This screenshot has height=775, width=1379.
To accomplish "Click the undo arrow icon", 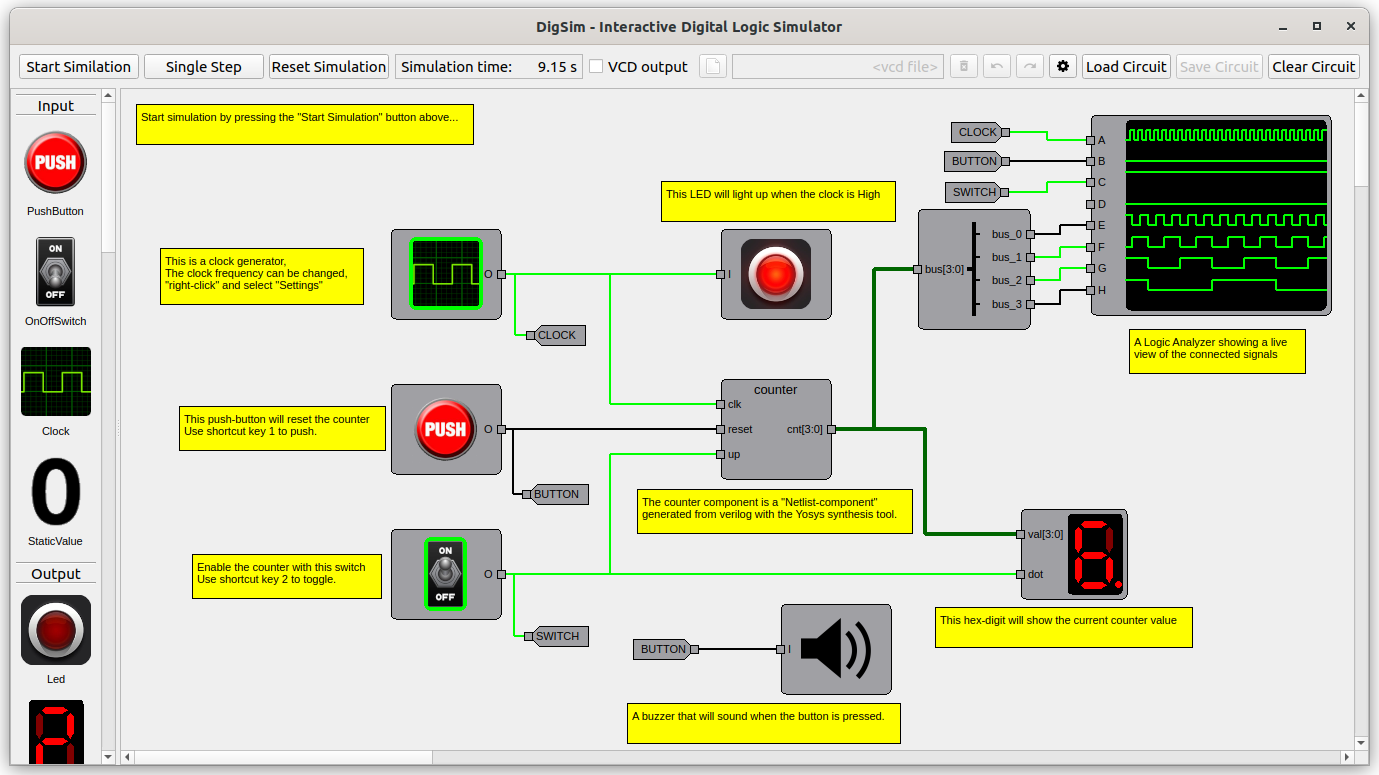I will pyautogui.click(x=996, y=66).
